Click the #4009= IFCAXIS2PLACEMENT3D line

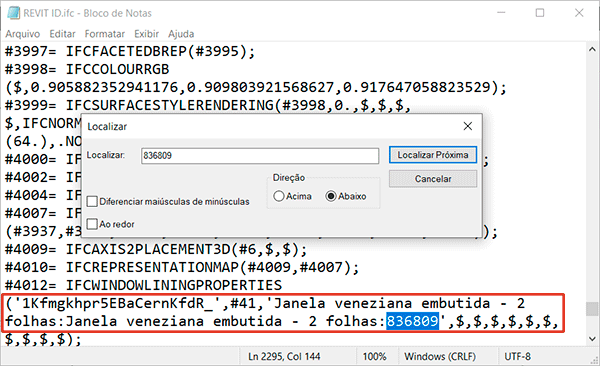coord(156,250)
